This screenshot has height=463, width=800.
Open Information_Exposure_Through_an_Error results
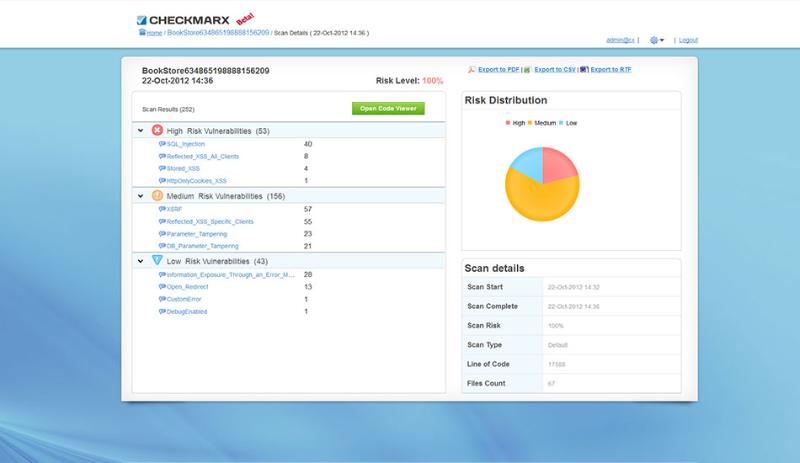(x=231, y=275)
